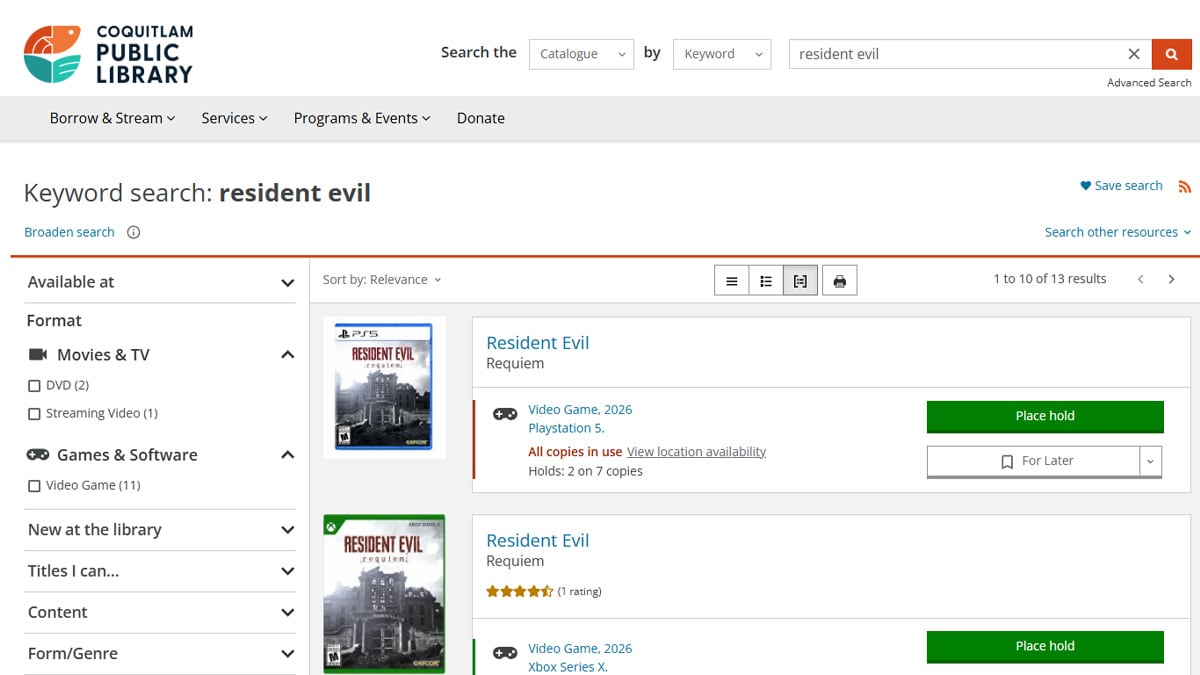1200x675 pixels.
Task: Click the Holds: 2 on 7 copies text
Action: coord(585,471)
